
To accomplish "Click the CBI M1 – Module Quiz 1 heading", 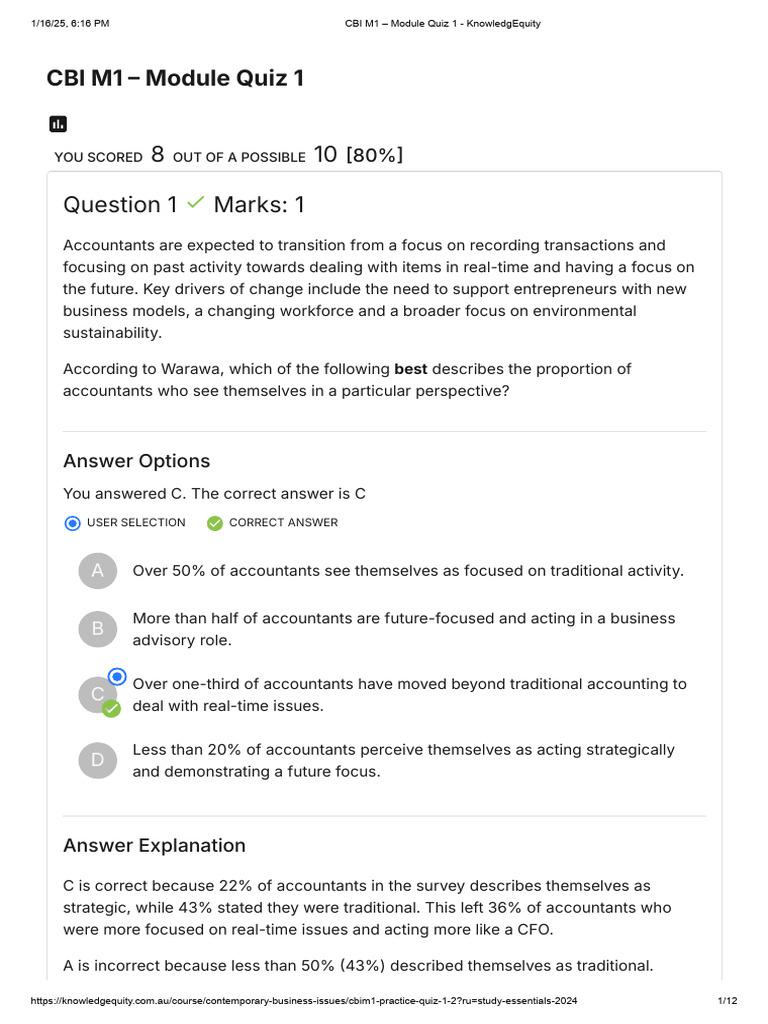I will [x=175, y=78].
